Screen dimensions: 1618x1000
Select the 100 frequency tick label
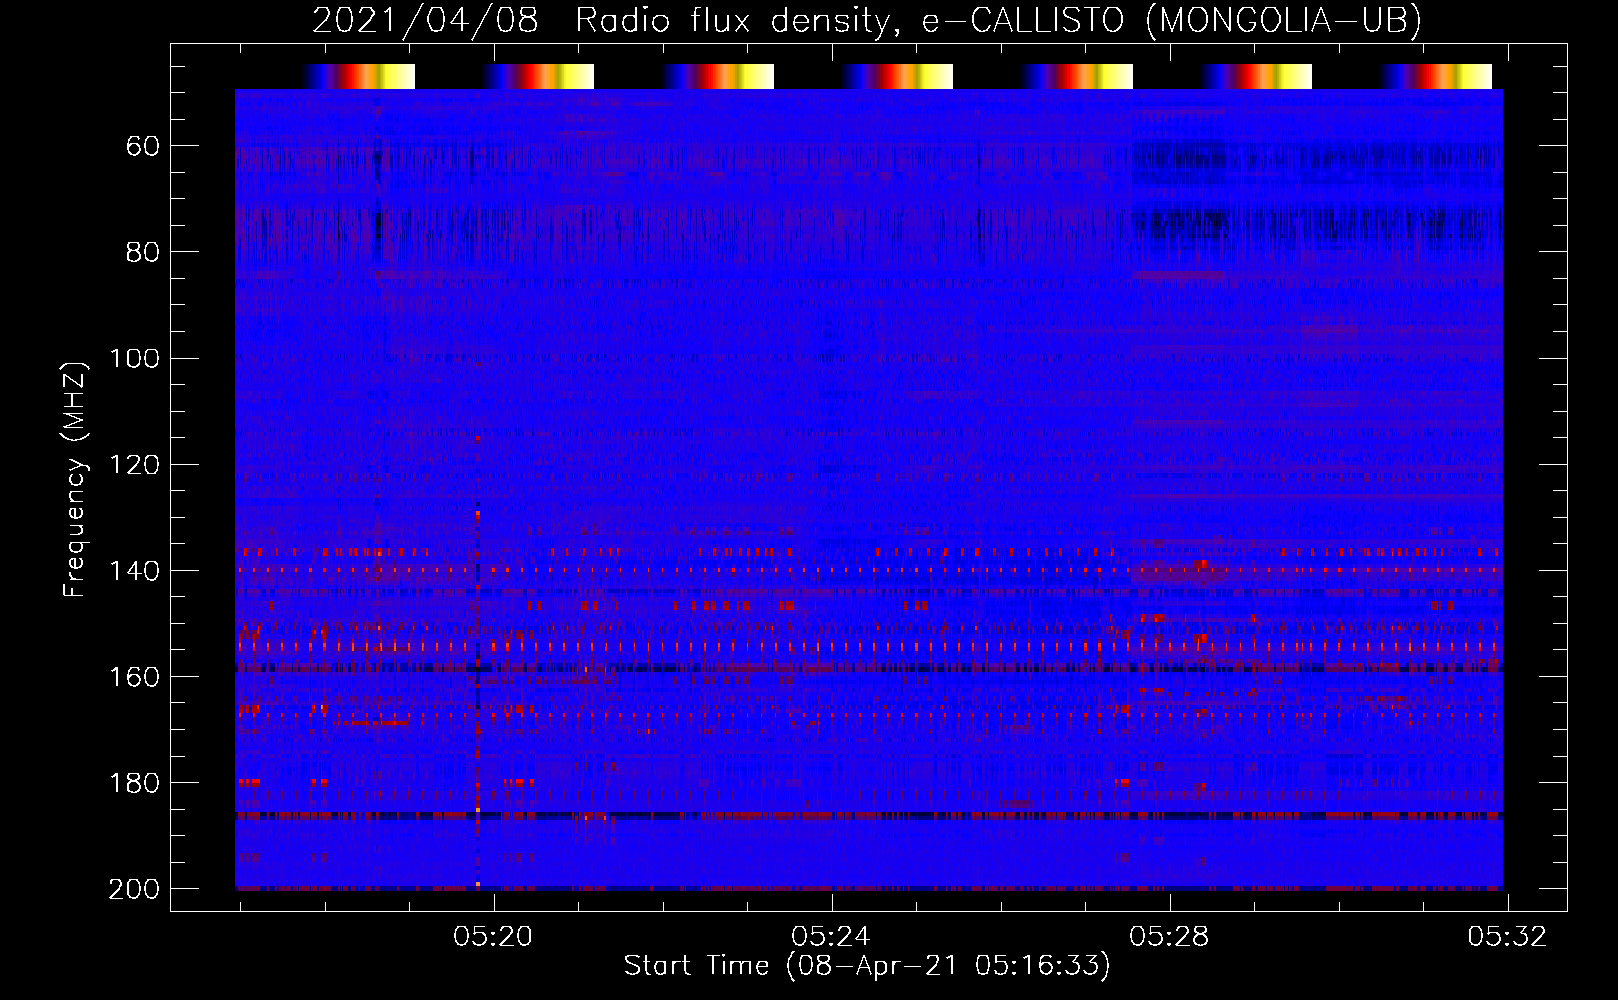[x=133, y=358]
